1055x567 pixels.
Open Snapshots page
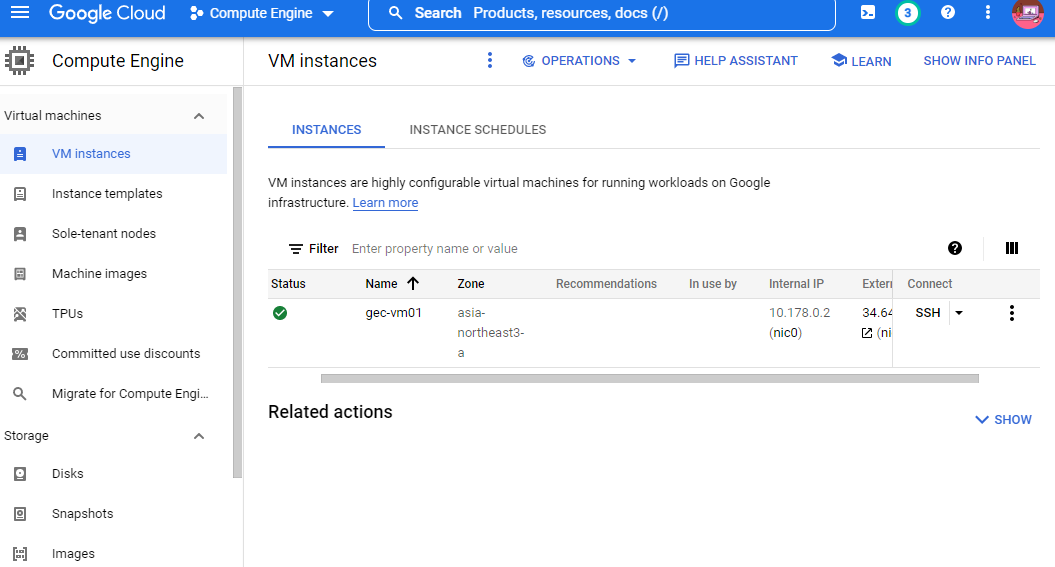coord(82,514)
